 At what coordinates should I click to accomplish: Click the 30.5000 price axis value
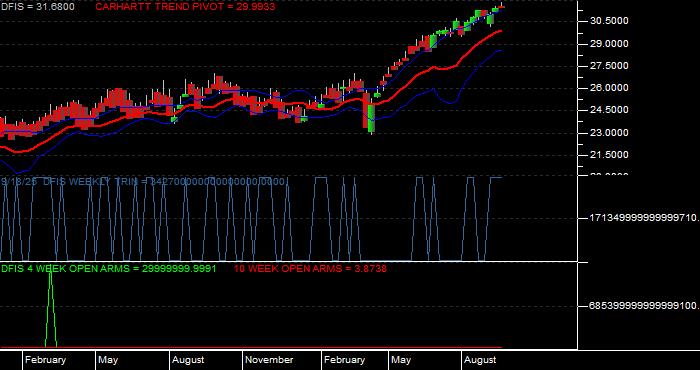coord(608,21)
